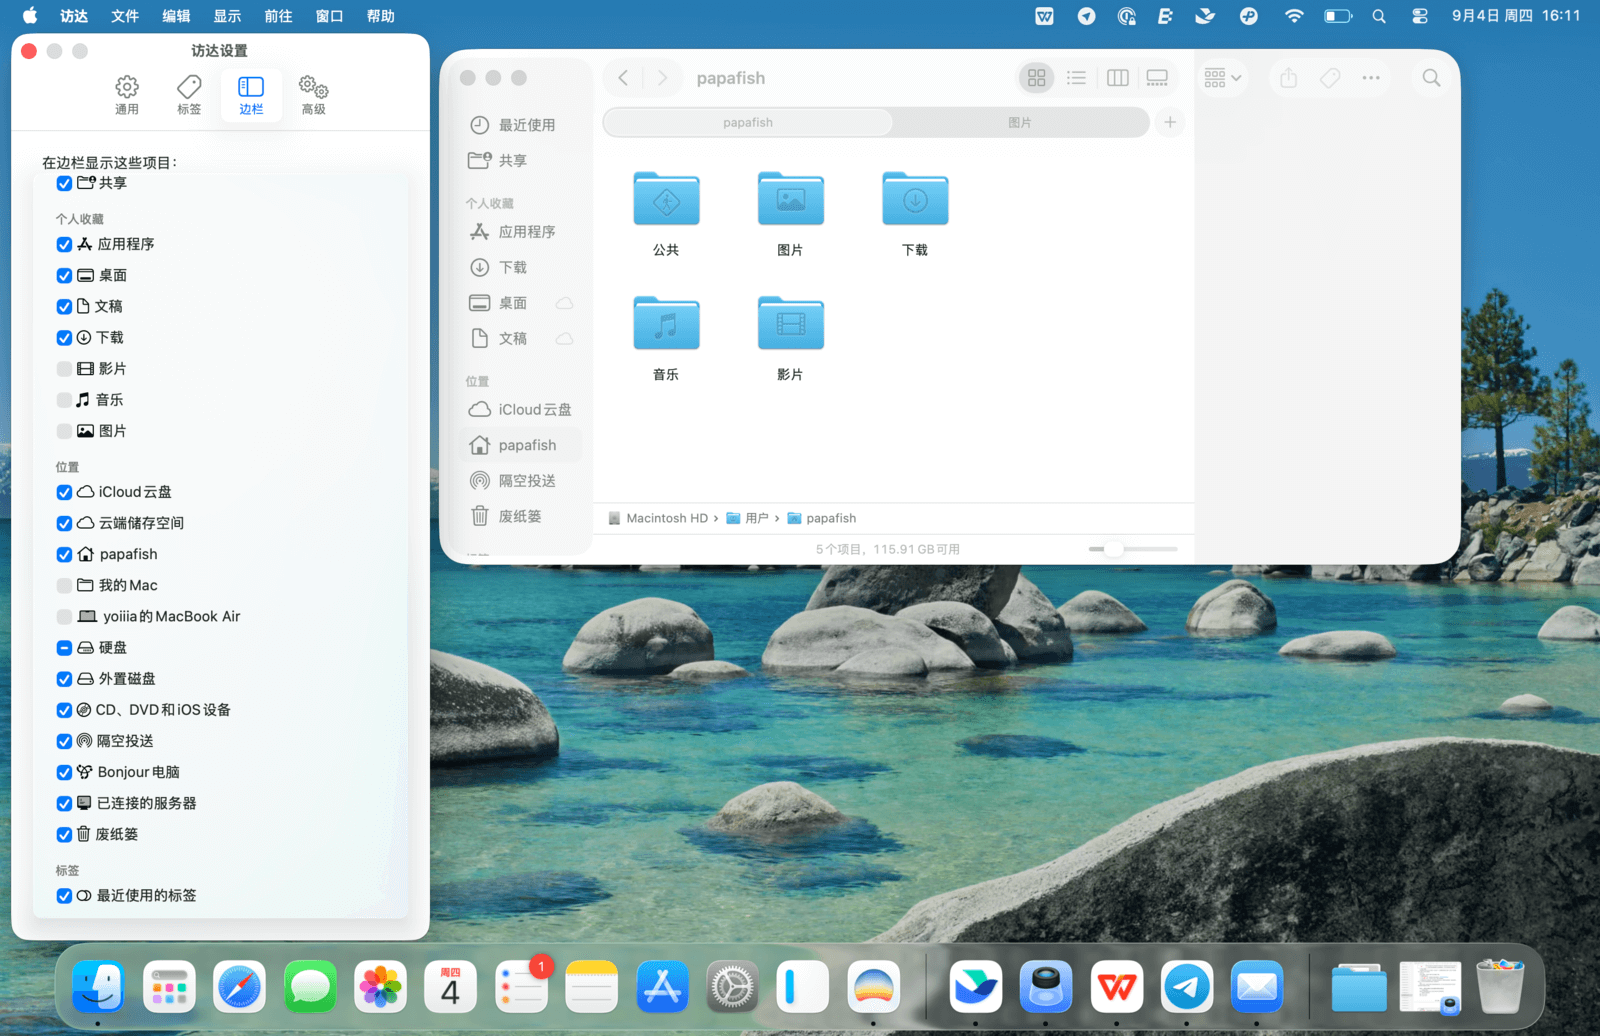Expand 用户 folder in the path bar
Viewport: 1600px width, 1036px height.
756,518
